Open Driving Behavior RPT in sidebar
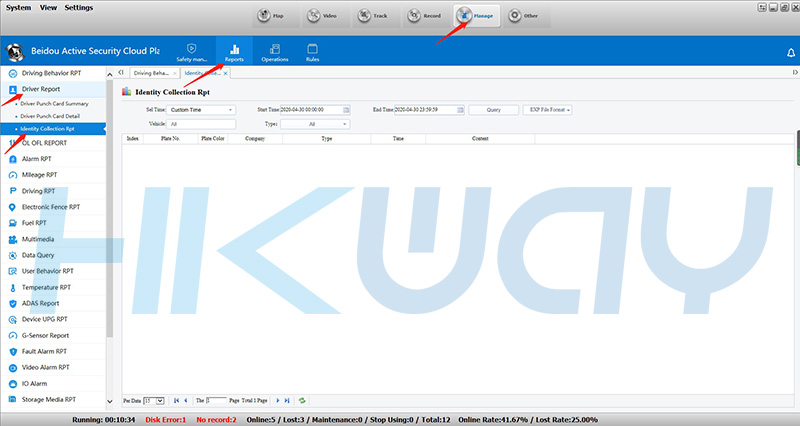800x426 pixels. coord(53,73)
